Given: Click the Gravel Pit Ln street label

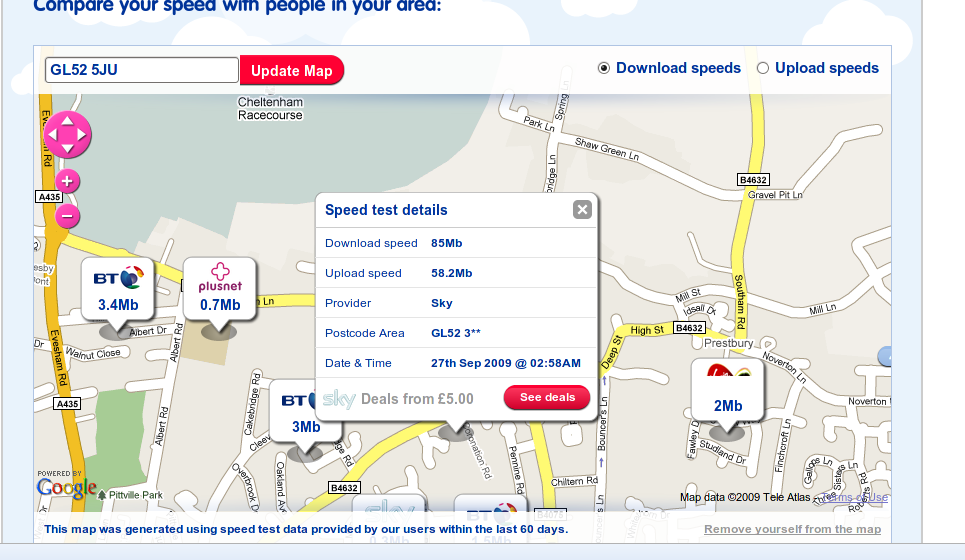Looking at the screenshot, I should pos(775,195).
